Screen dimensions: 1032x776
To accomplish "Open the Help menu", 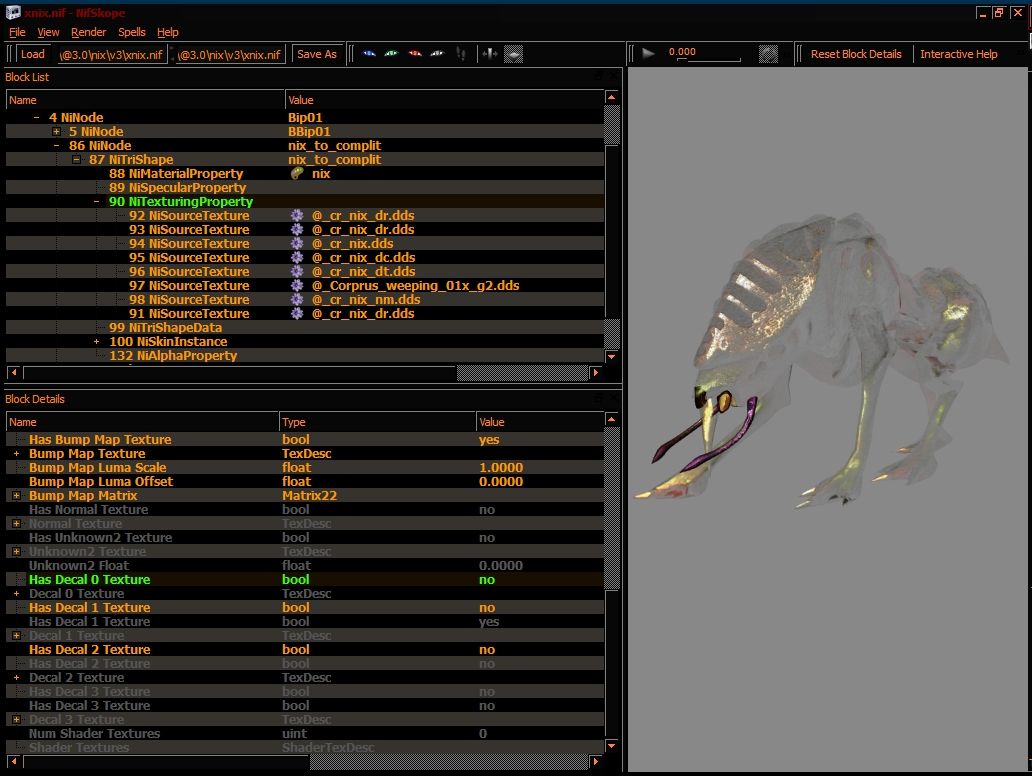I will [168, 32].
